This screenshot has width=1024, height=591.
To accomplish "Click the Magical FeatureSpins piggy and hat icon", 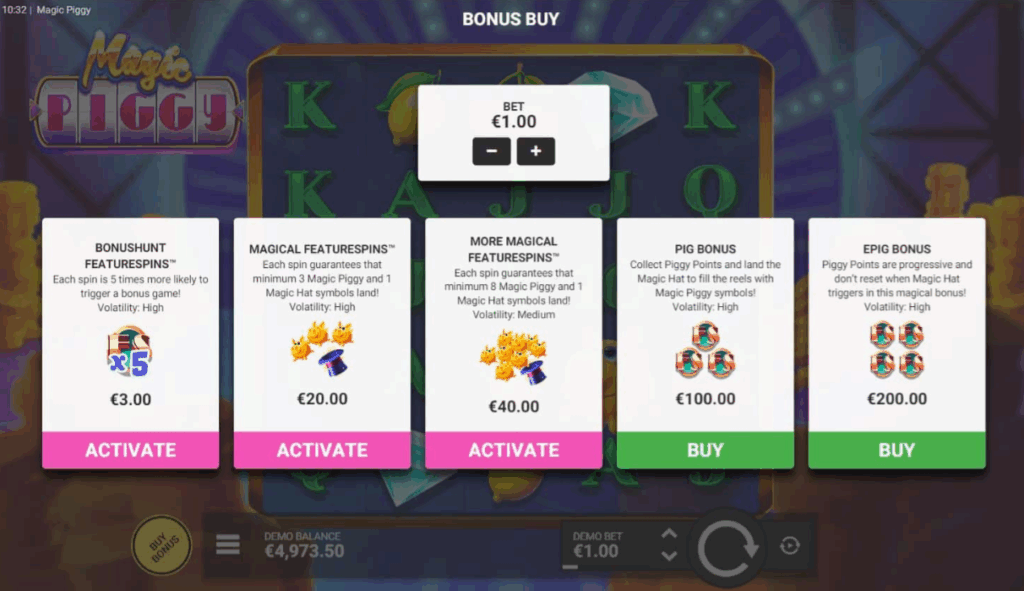I will (x=322, y=348).
